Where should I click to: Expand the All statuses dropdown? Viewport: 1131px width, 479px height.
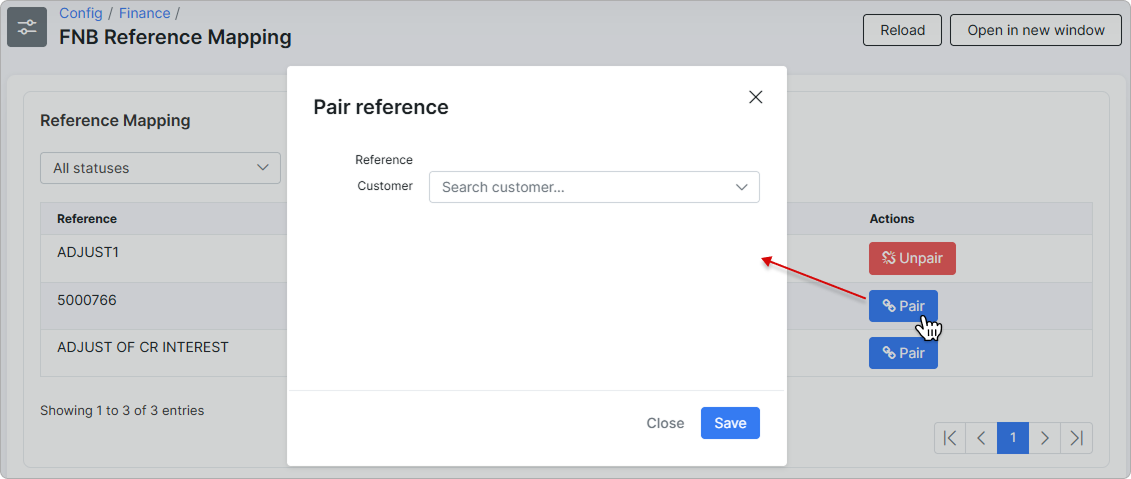click(160, 168)
